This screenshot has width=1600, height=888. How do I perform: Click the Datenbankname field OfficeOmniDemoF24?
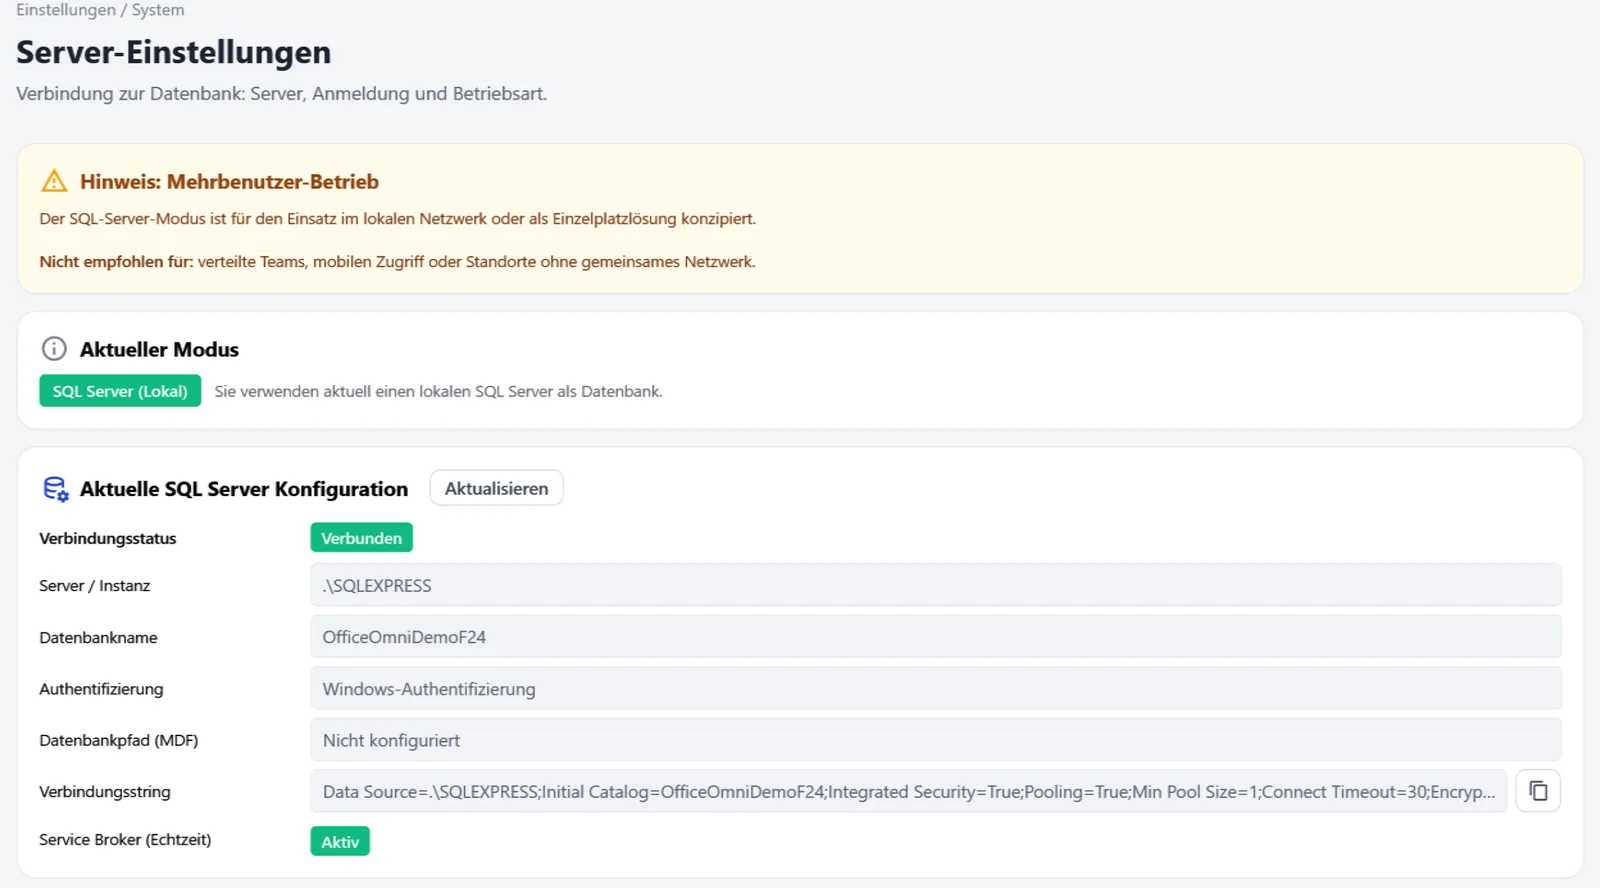(935, 637)
